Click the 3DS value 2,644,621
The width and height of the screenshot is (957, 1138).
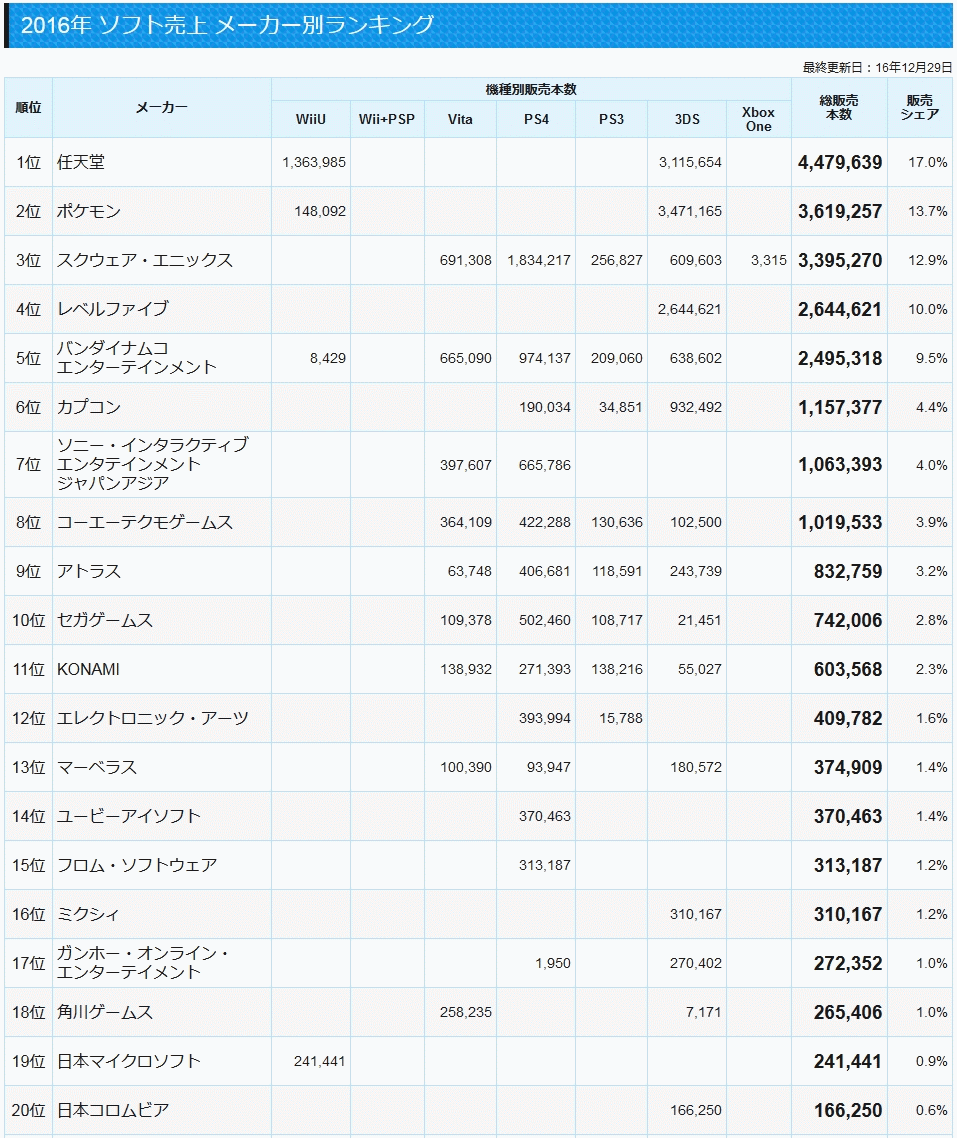(689, 309)
